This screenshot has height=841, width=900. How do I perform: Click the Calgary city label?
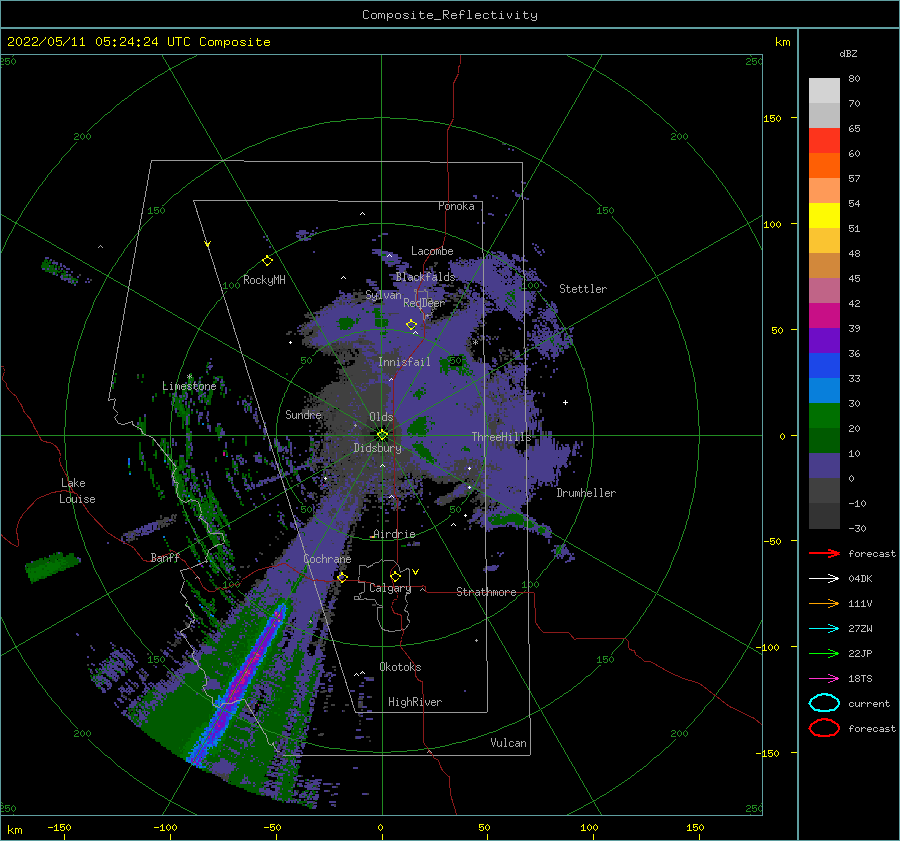390,588
